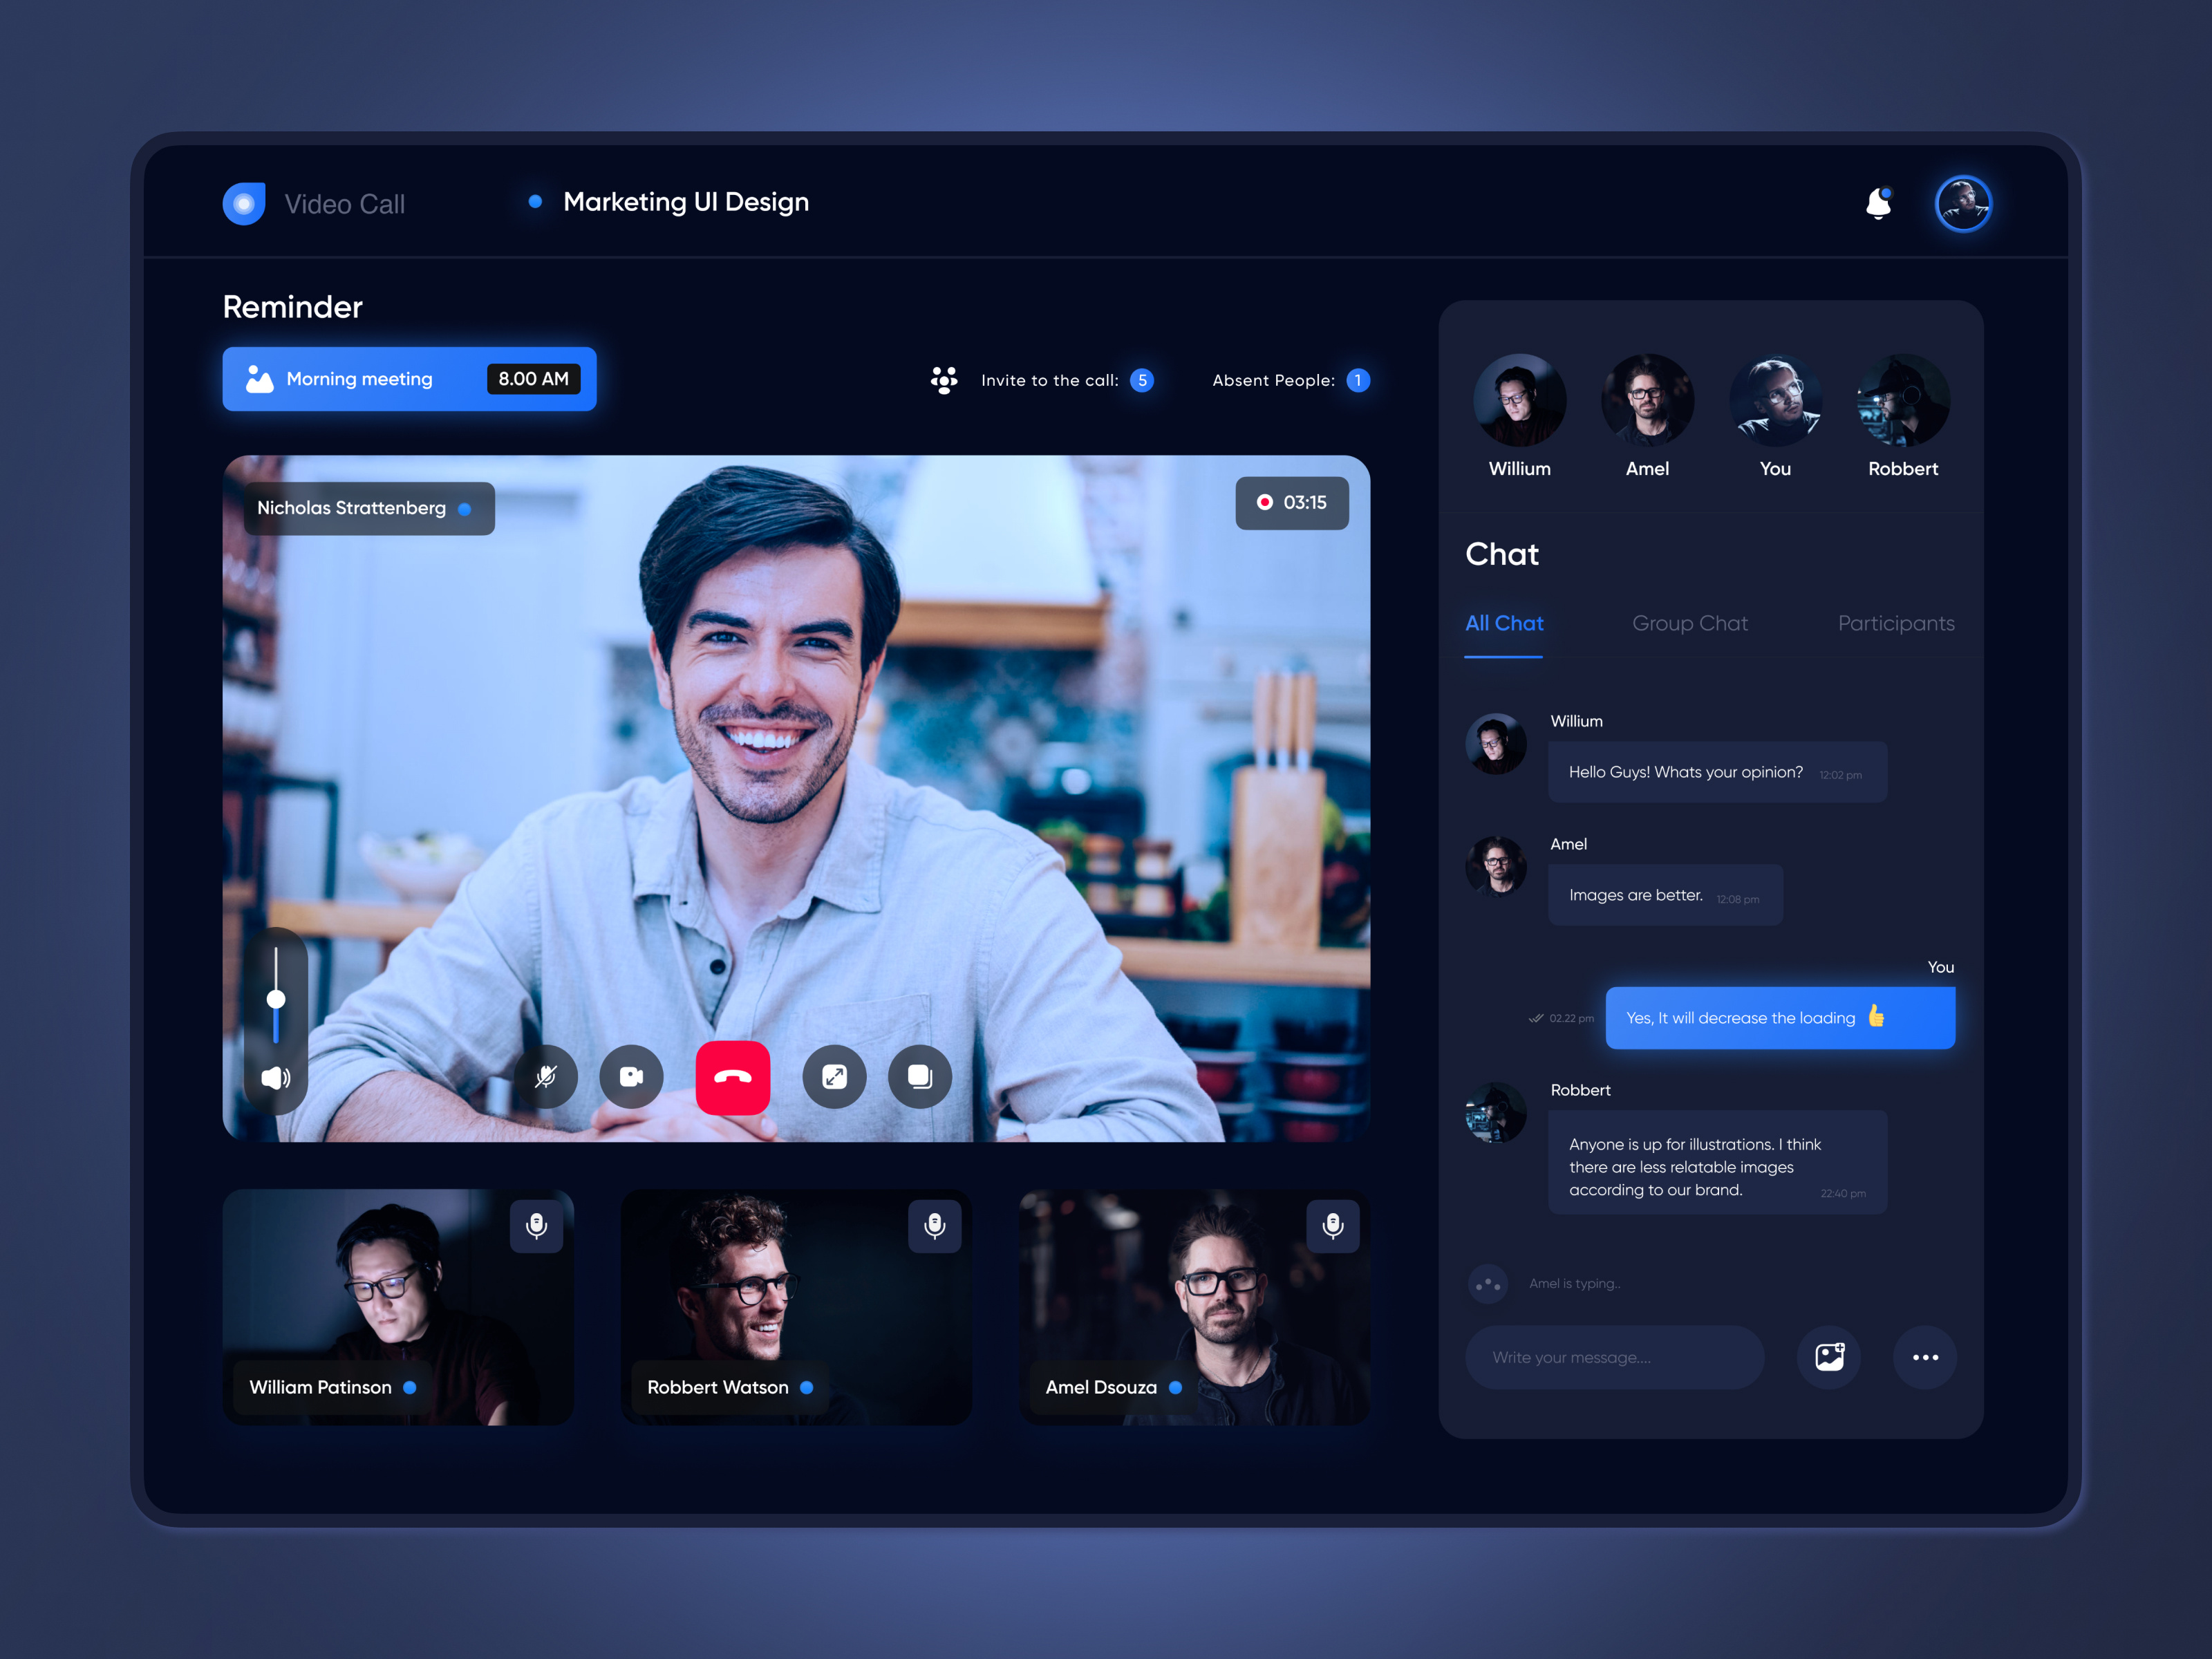
Task: End the call with the red button
Action: pyautogui.click(x=733, y=1077)
